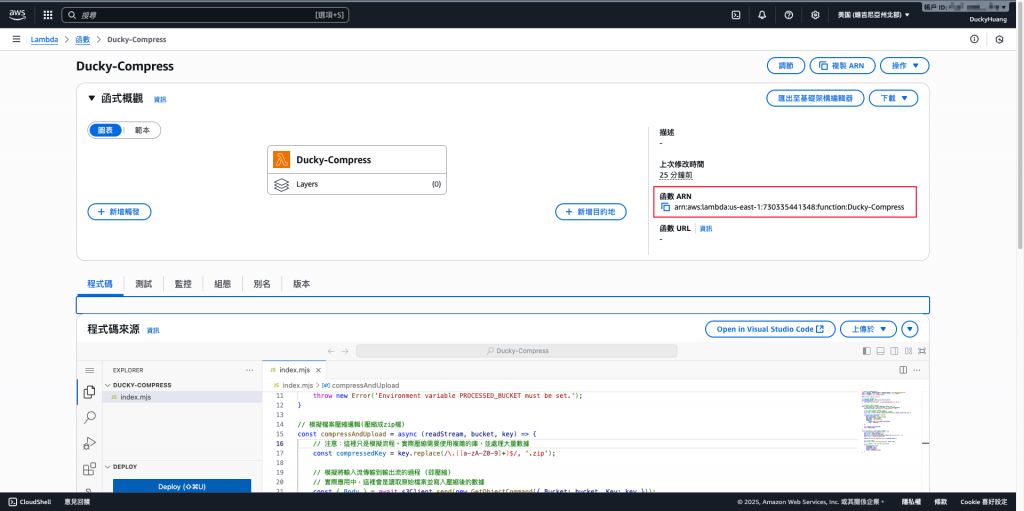Screen dimensions: 1024x511
Task: Open the hexagon clock icon beside info icon
Action: [999, 39]
